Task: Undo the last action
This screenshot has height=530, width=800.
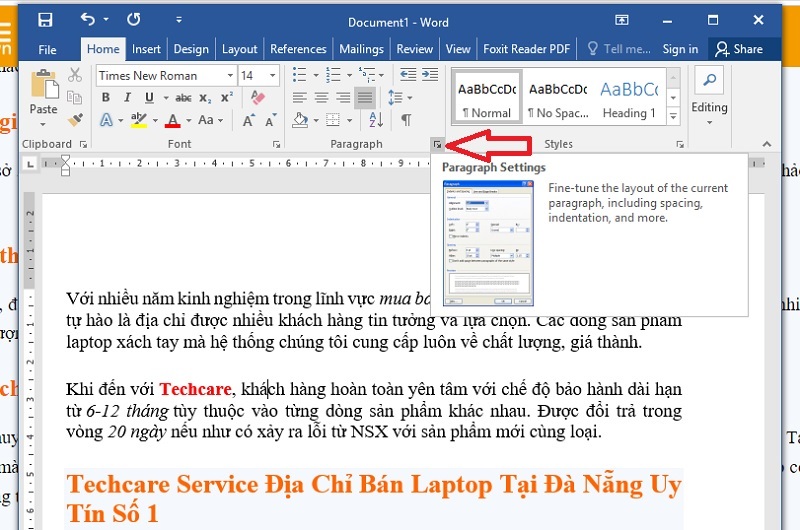Action: pos(88,19)
